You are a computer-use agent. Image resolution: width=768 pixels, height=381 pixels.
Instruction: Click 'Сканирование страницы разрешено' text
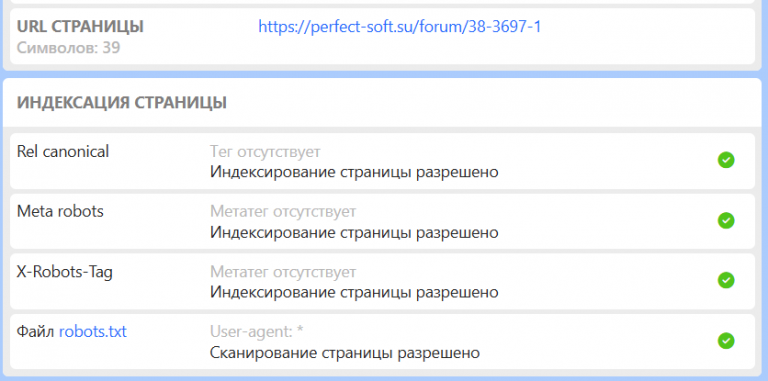point(345,353)
